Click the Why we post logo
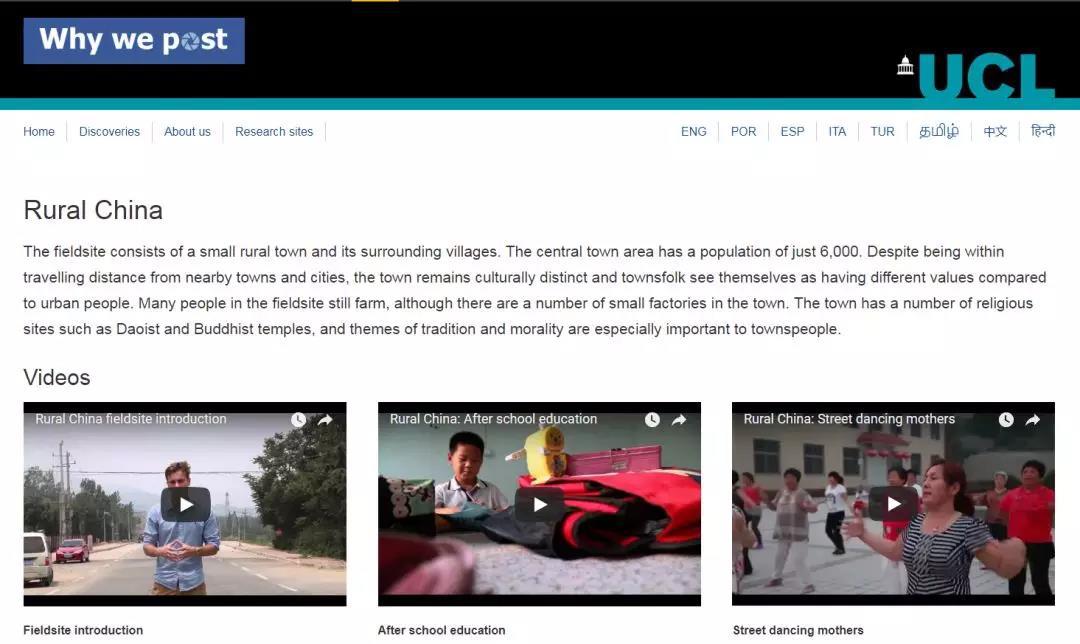The width and height of the screenshot is (1080, 644). coord(134,41)
